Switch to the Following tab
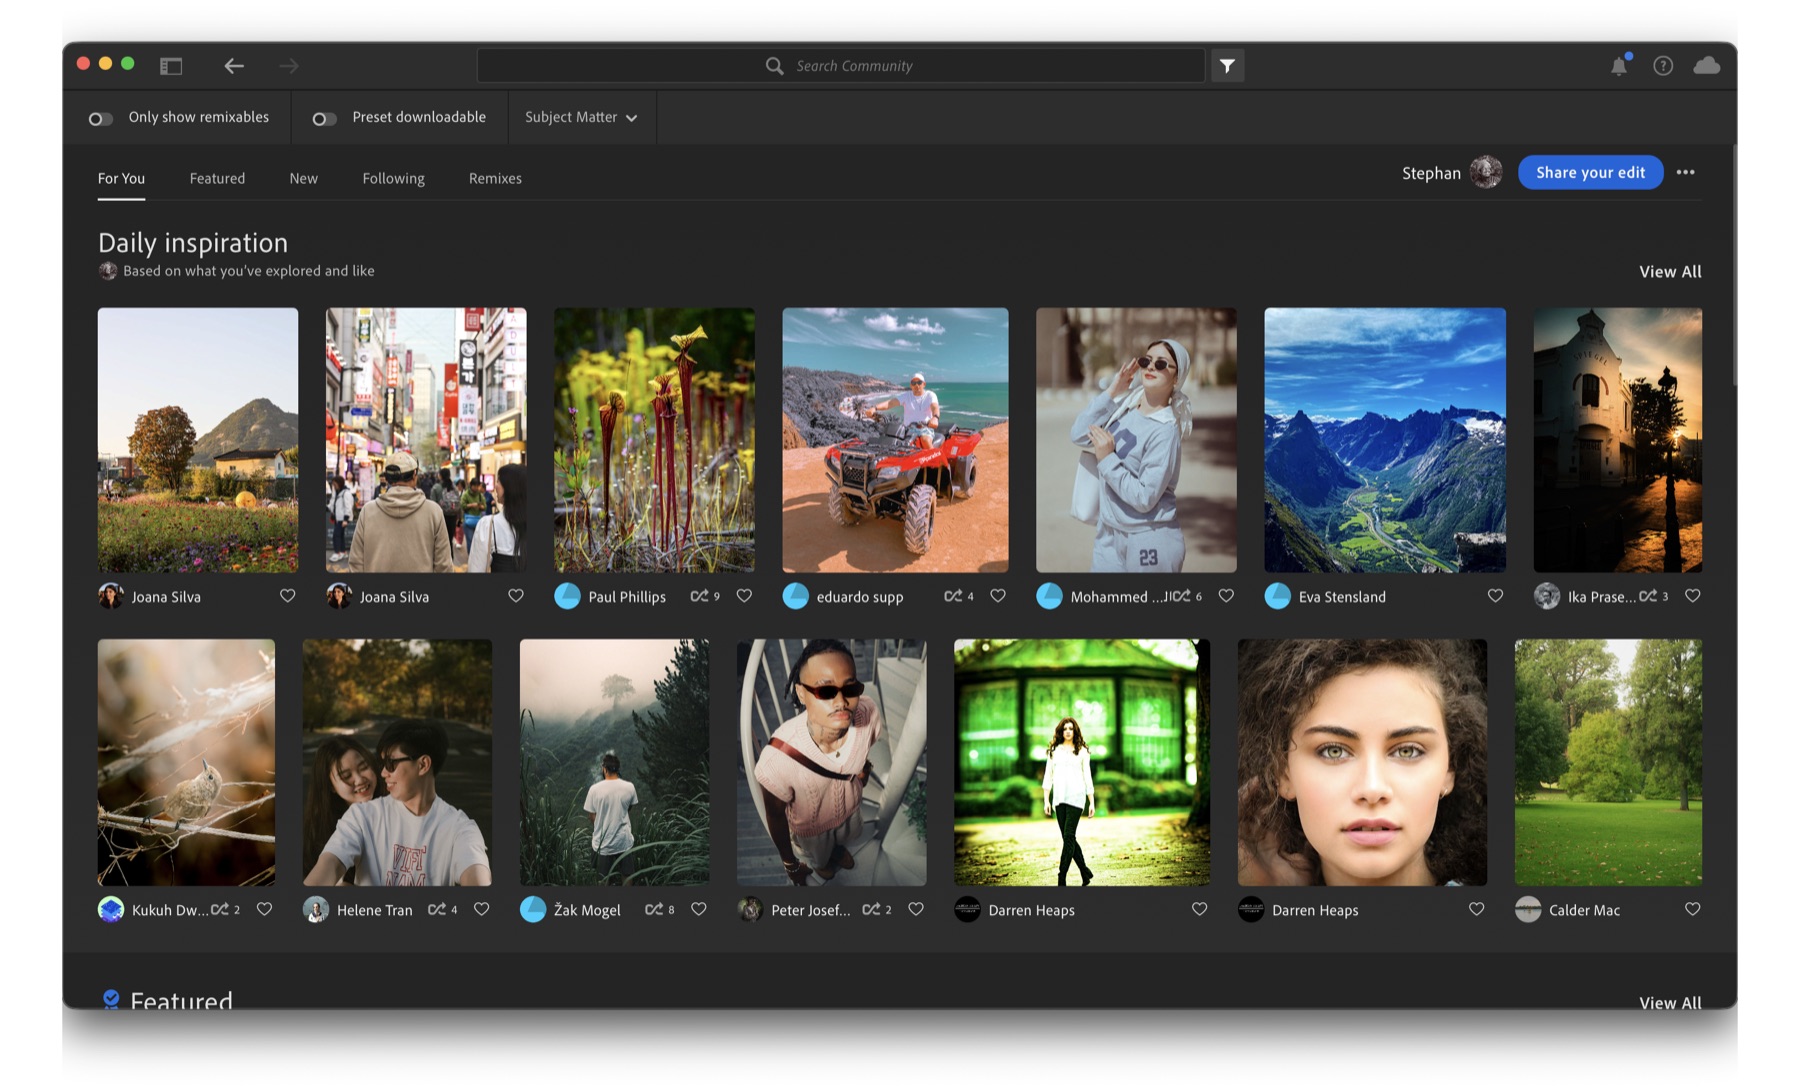 (x=393, y=178)
